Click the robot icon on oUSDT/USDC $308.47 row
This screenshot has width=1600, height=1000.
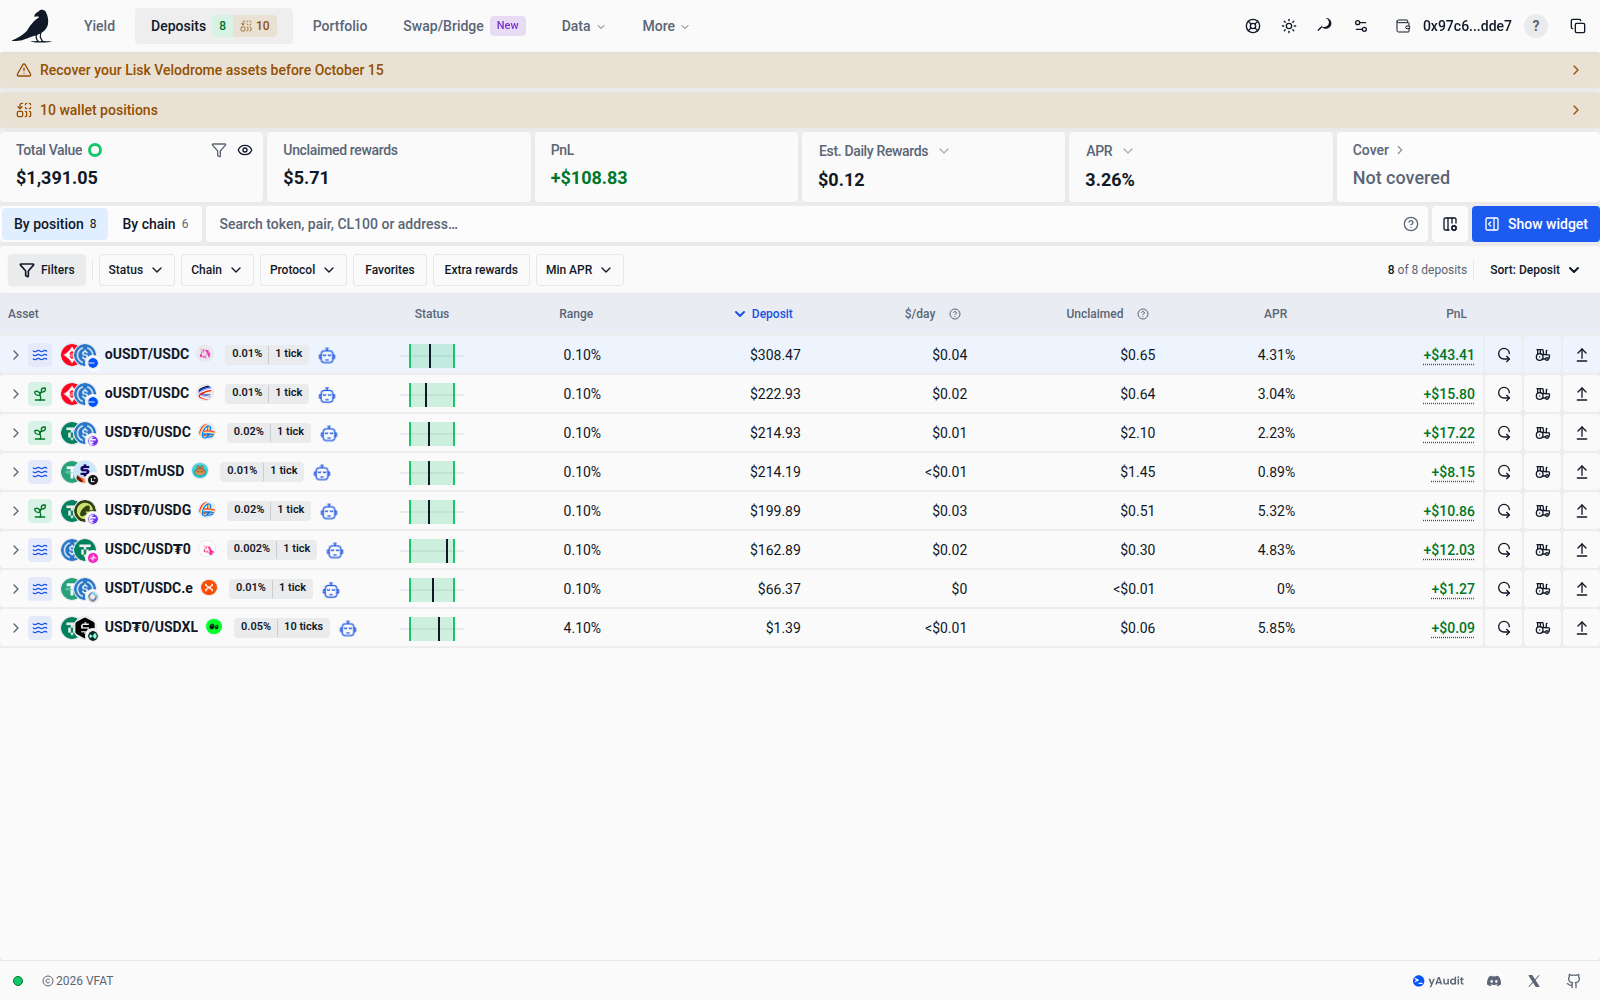point(327,355)
